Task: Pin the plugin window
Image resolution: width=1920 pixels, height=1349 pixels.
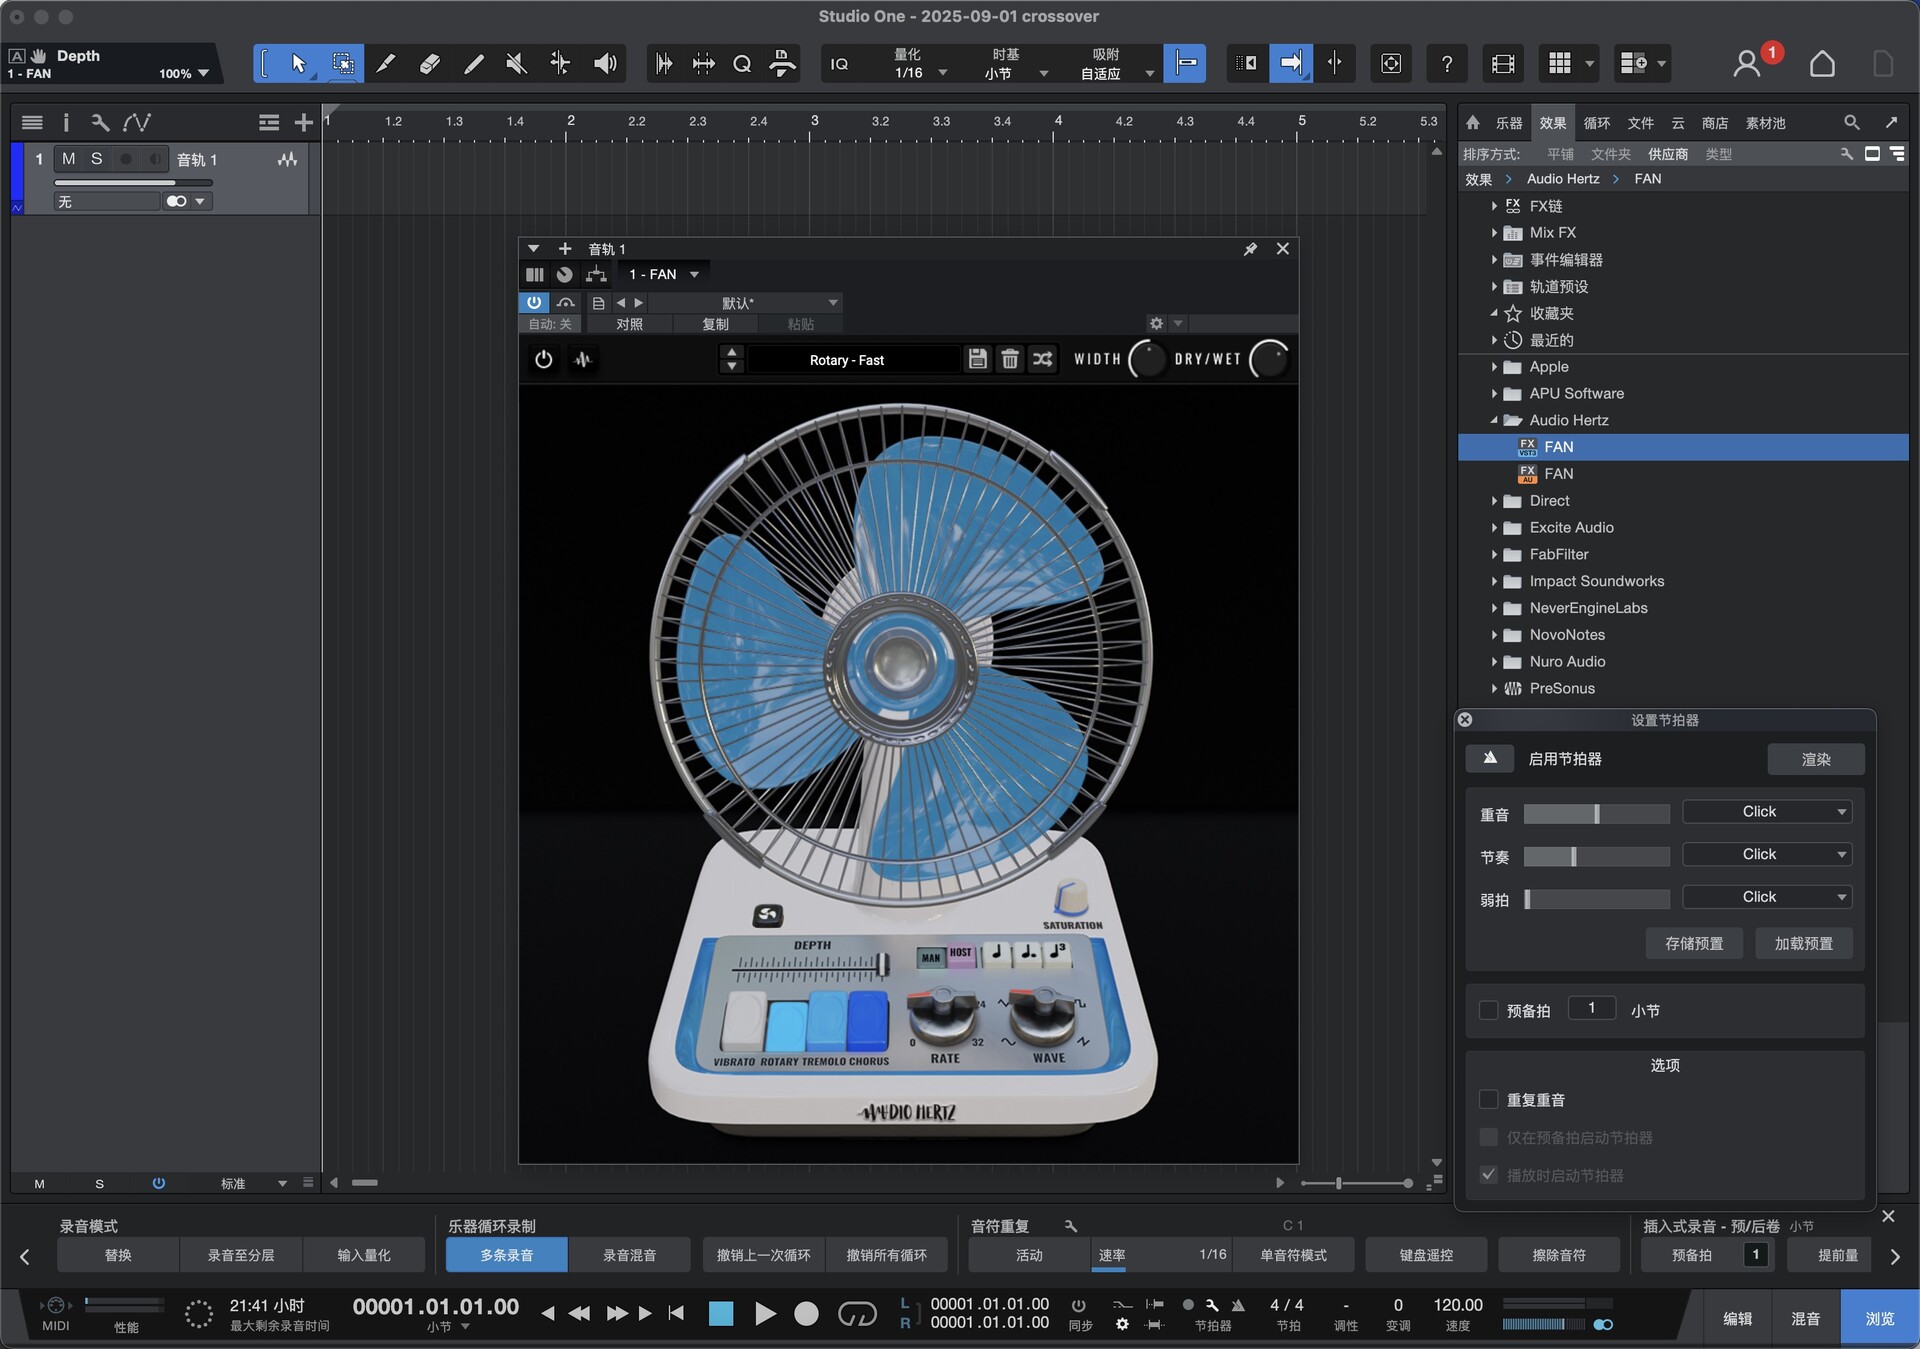Action: 1250,249
